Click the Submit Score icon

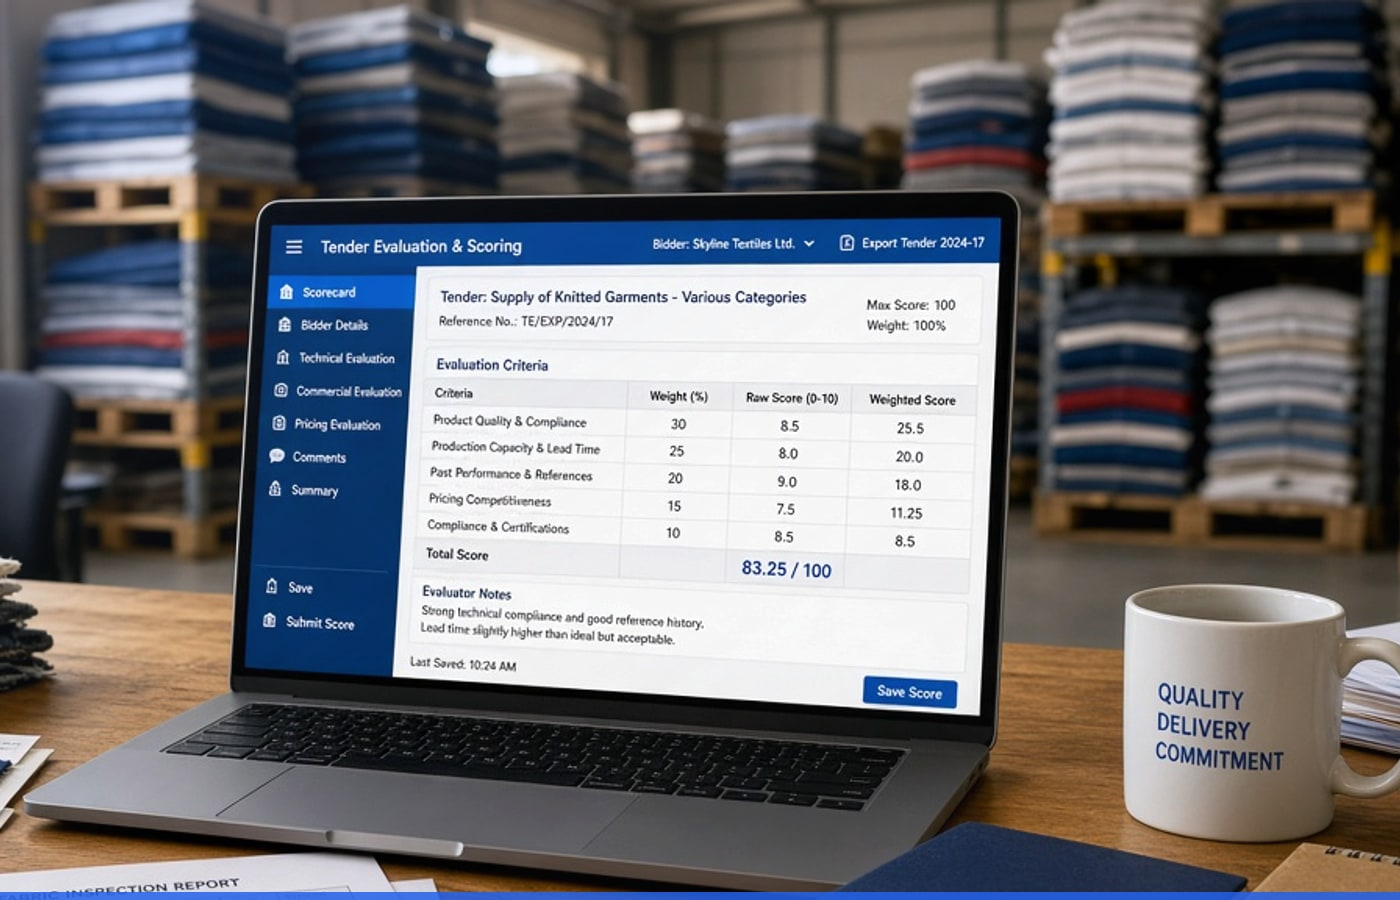[269, 621]
